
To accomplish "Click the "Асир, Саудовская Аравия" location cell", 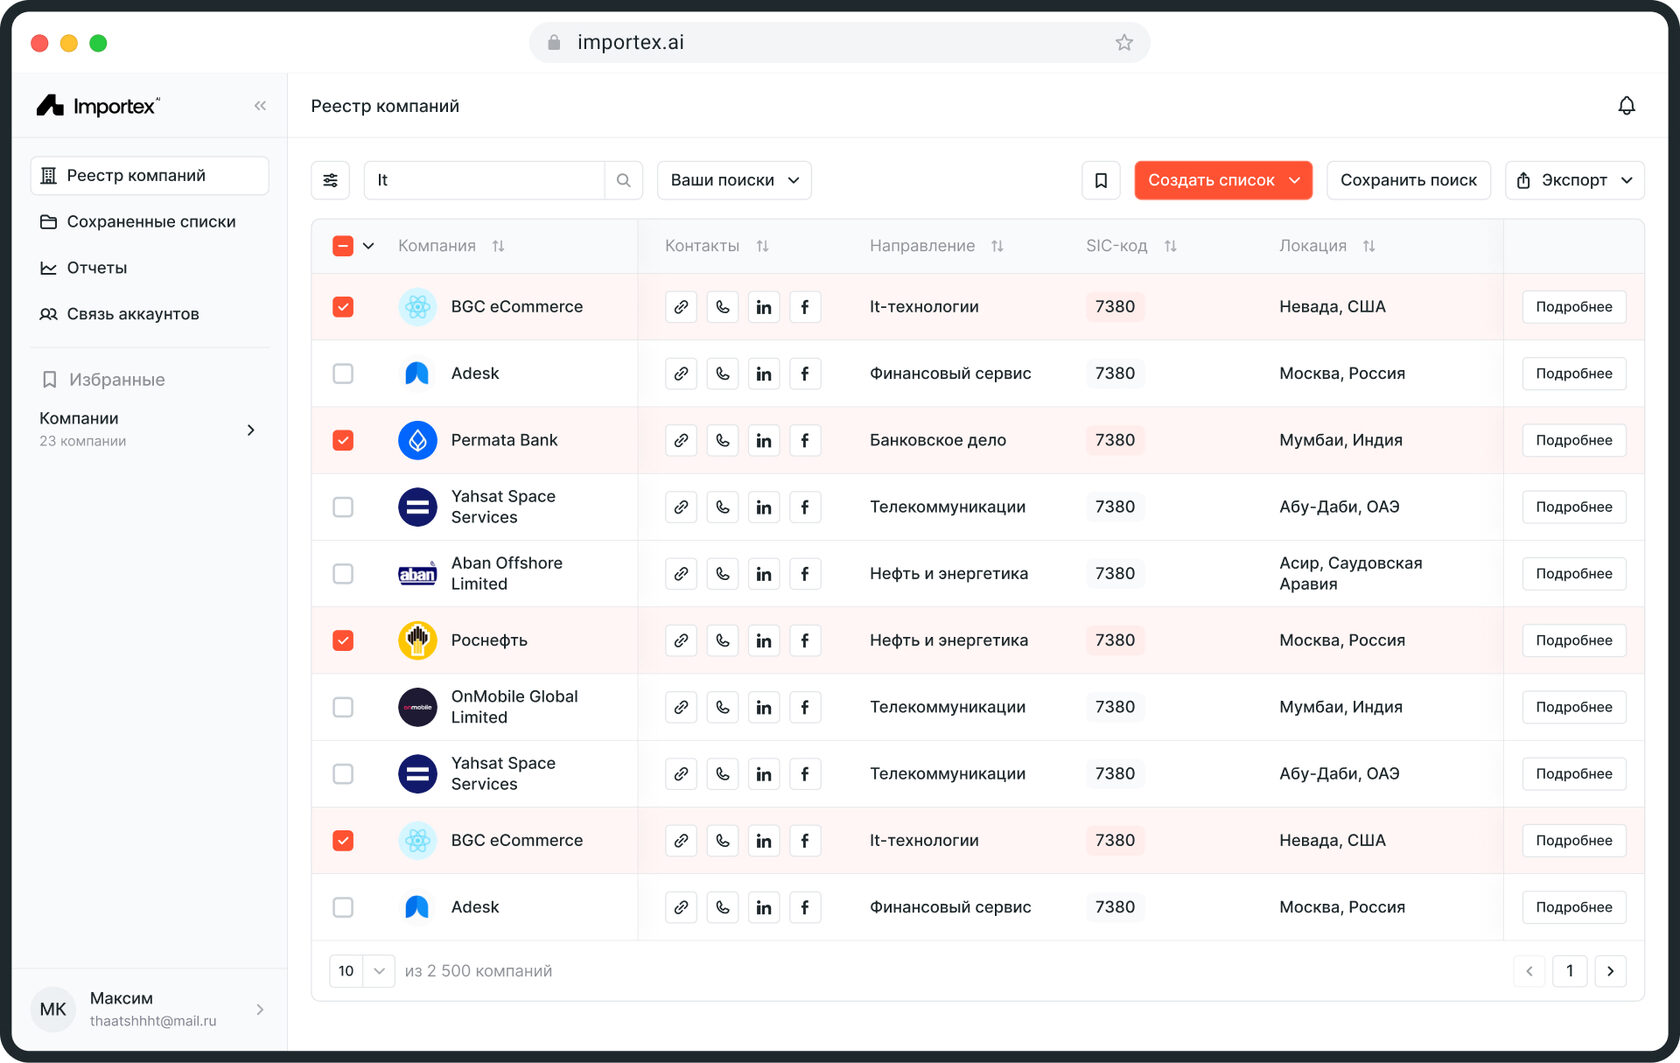I will (1351, 574).
